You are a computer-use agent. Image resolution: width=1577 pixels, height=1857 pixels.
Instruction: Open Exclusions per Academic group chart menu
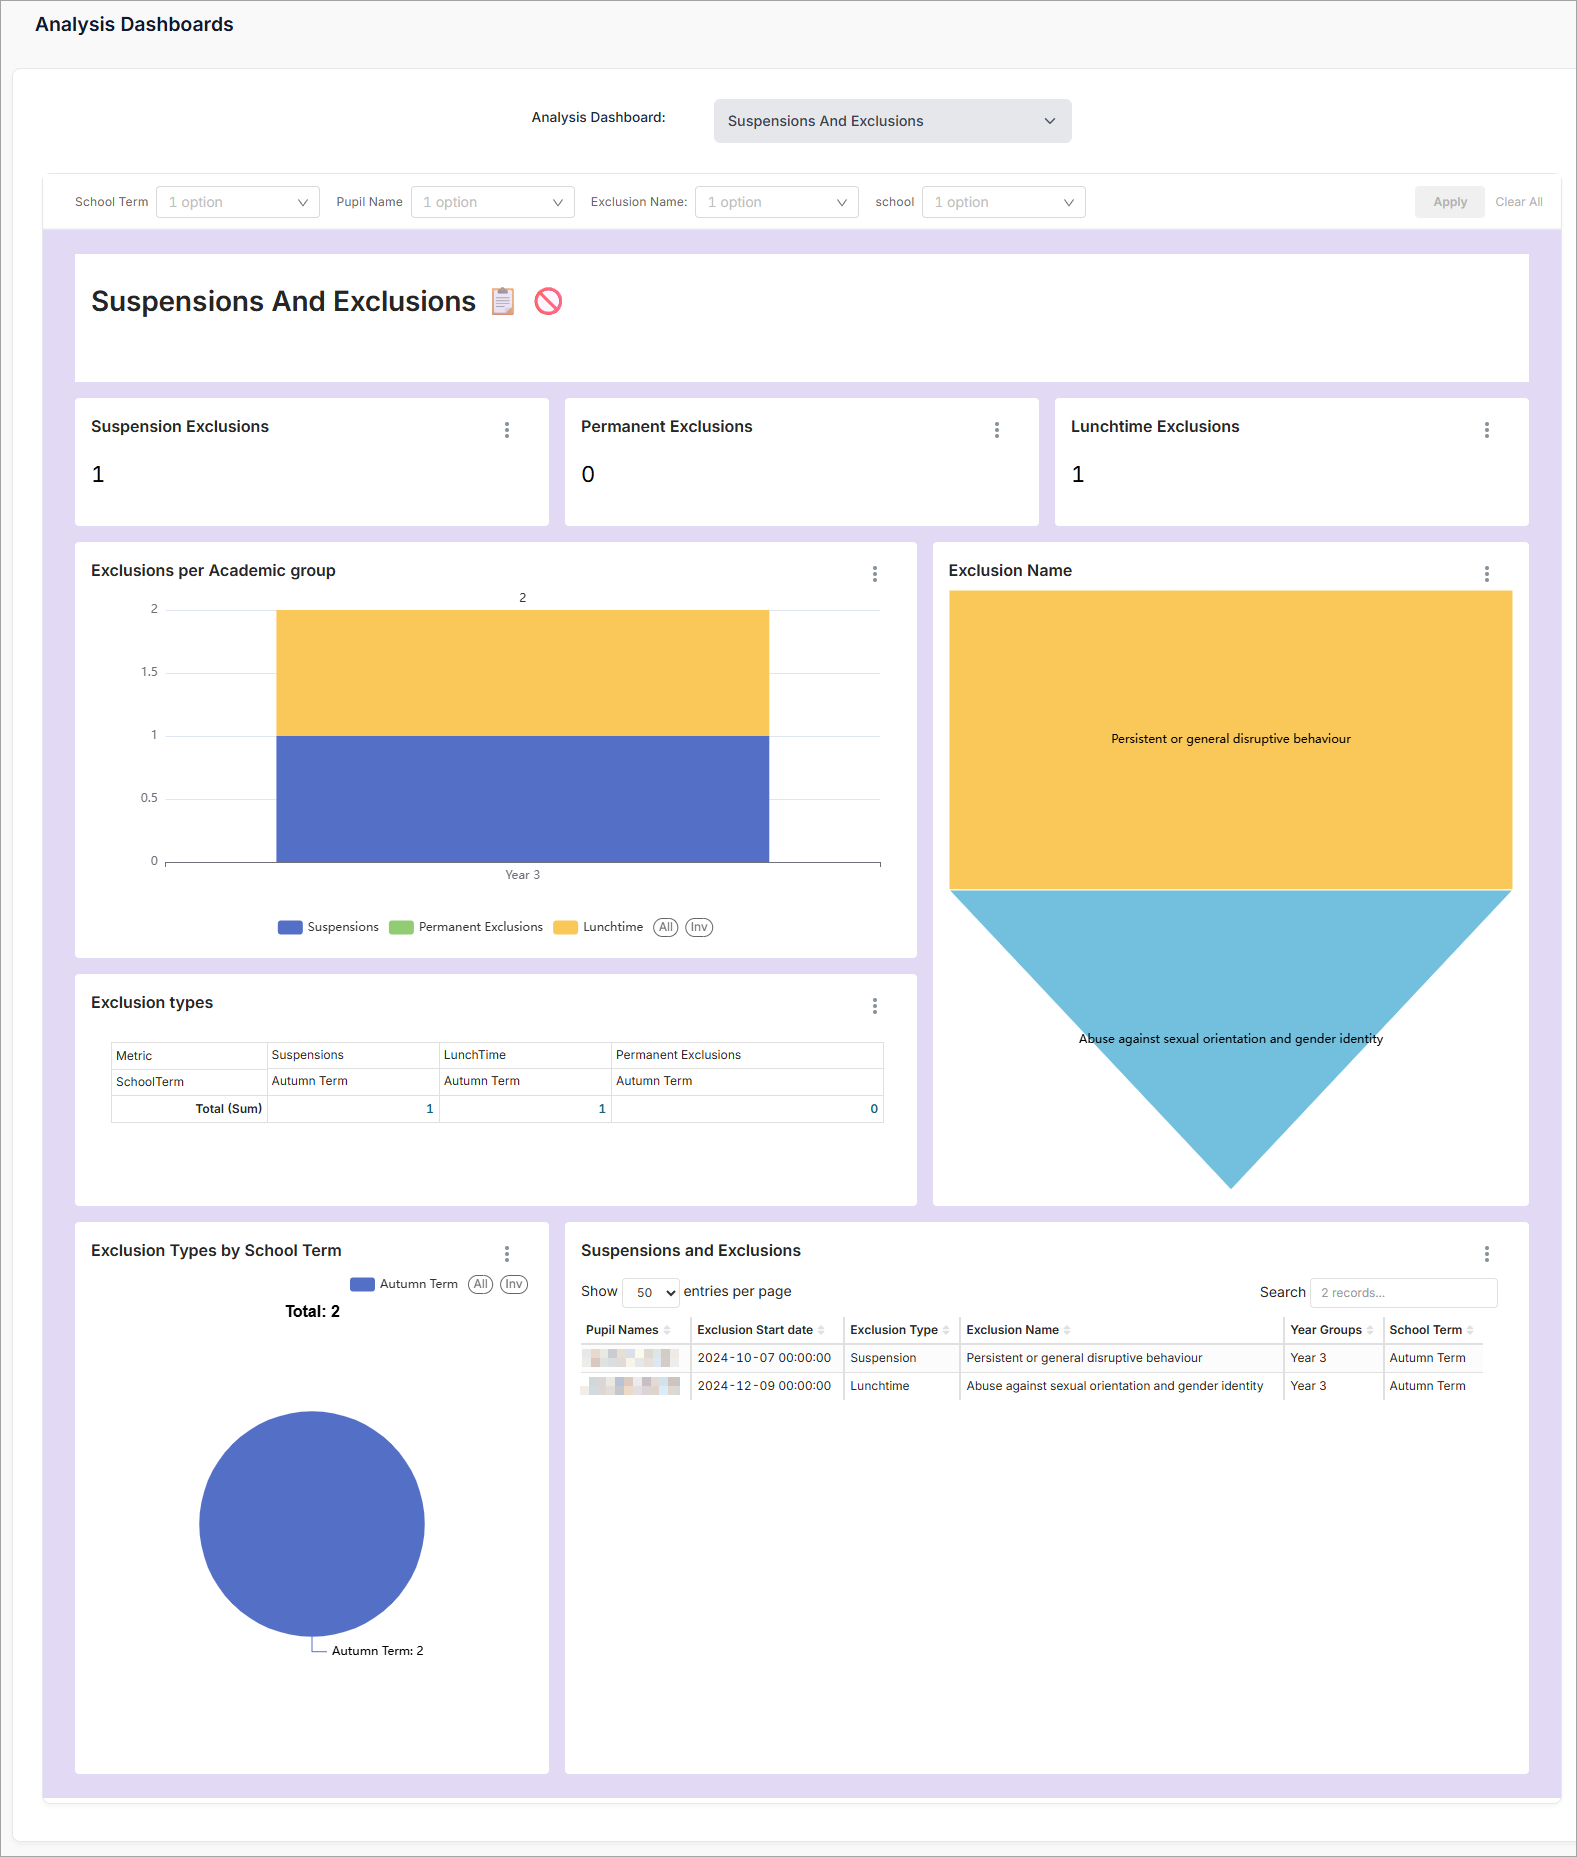coord(874,574)
